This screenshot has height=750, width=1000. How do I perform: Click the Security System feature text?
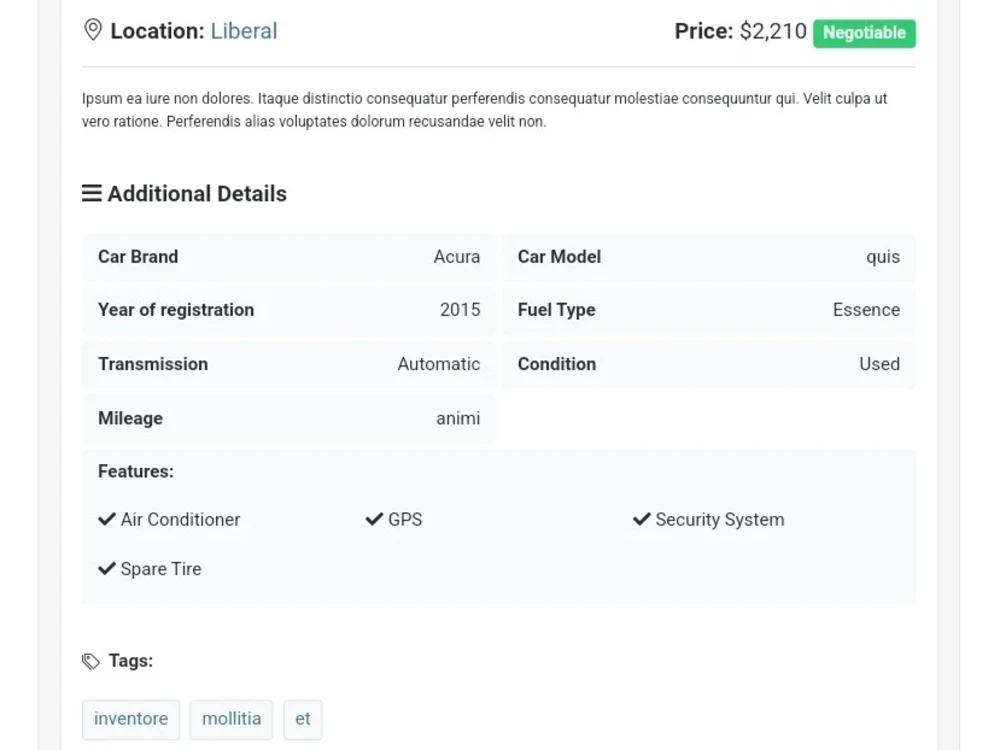coord(720,520)
